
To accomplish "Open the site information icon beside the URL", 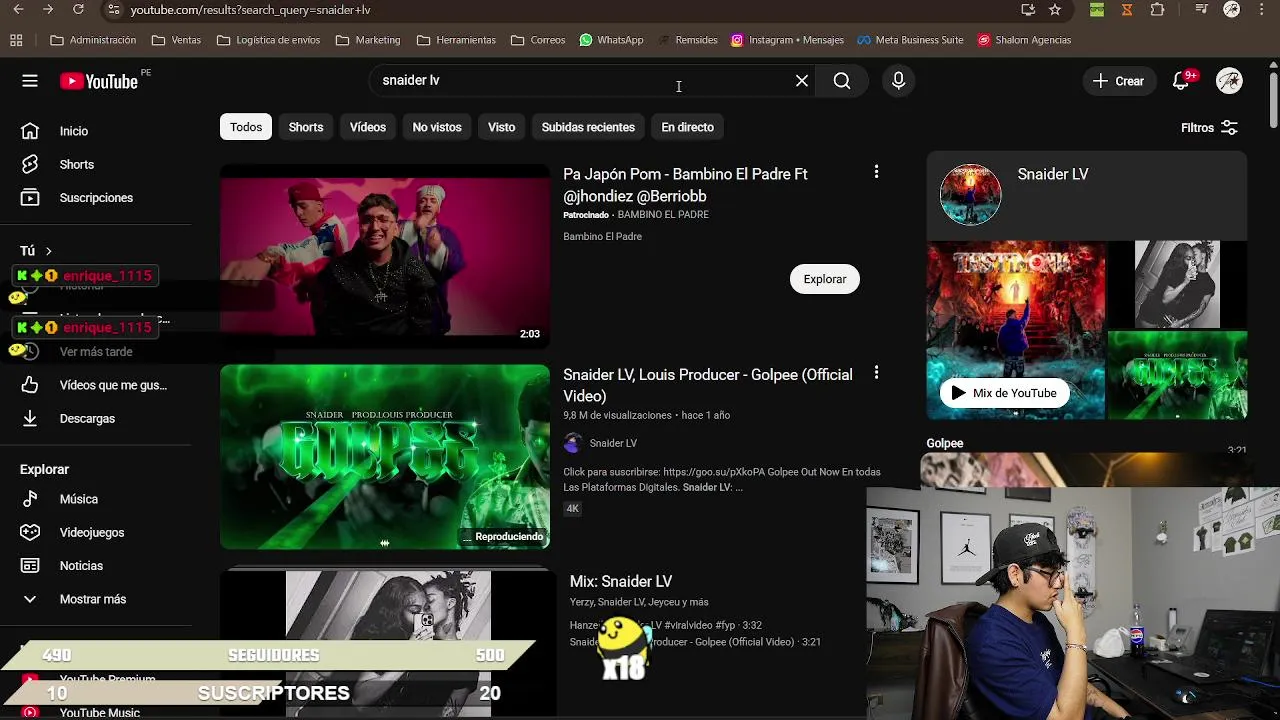I will (x=113, y=10).
